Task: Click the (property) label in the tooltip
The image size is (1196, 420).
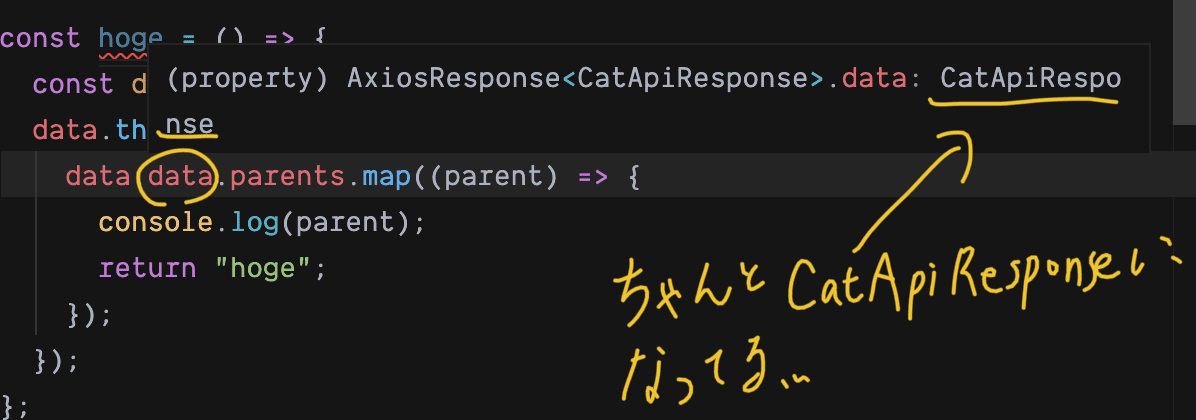Action: pos(248,78)
